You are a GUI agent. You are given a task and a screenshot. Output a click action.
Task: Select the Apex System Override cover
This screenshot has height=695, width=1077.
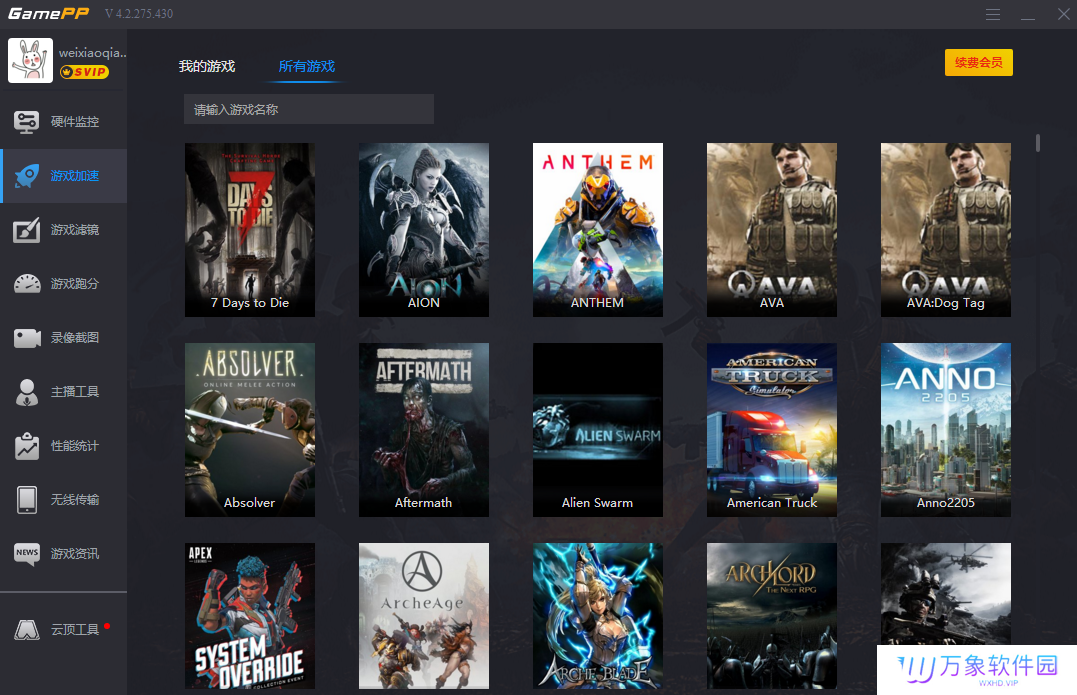tap(250, 616)
